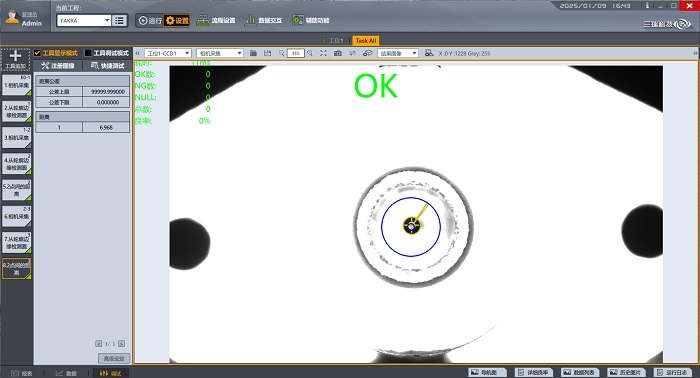Open the result image dropdown
The width and height of the screenshot is (700, 378).
coord(398,53)
